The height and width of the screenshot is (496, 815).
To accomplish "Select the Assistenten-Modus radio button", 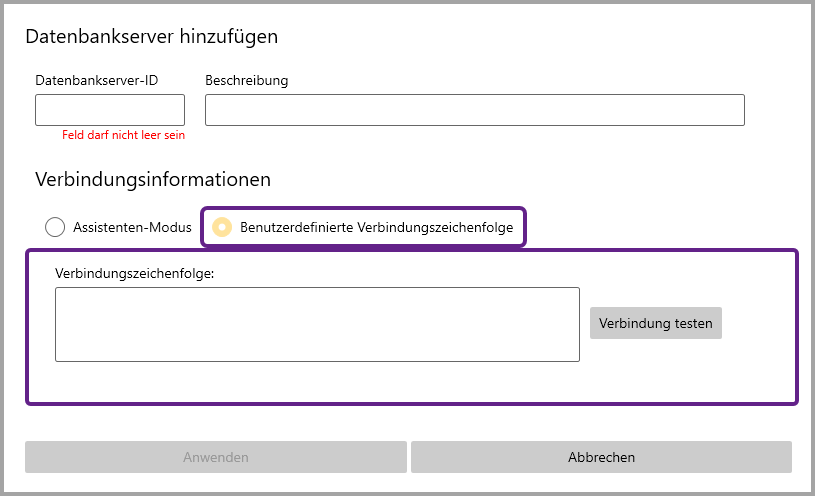I will pyautogui.click(x=55, y=227).
